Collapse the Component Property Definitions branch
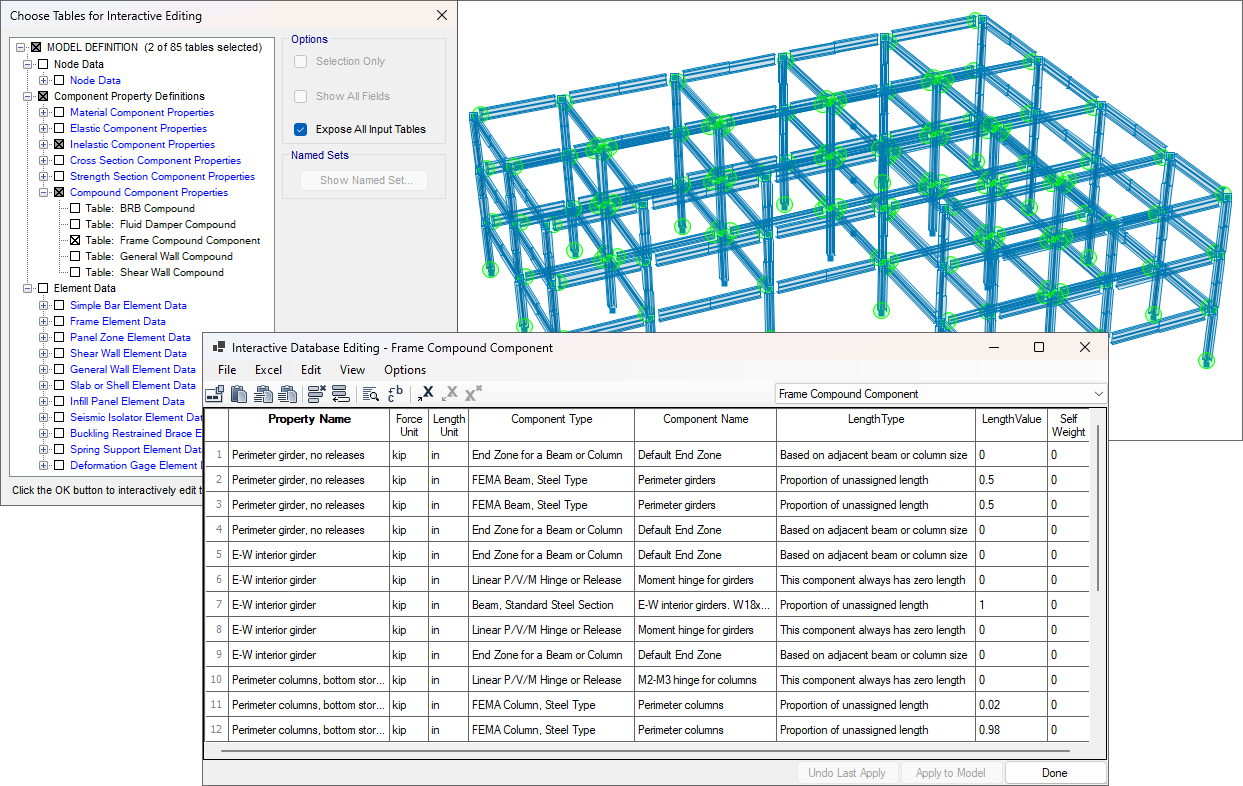The width and height of the screenshot is (1243, 786). click(28, 96)
